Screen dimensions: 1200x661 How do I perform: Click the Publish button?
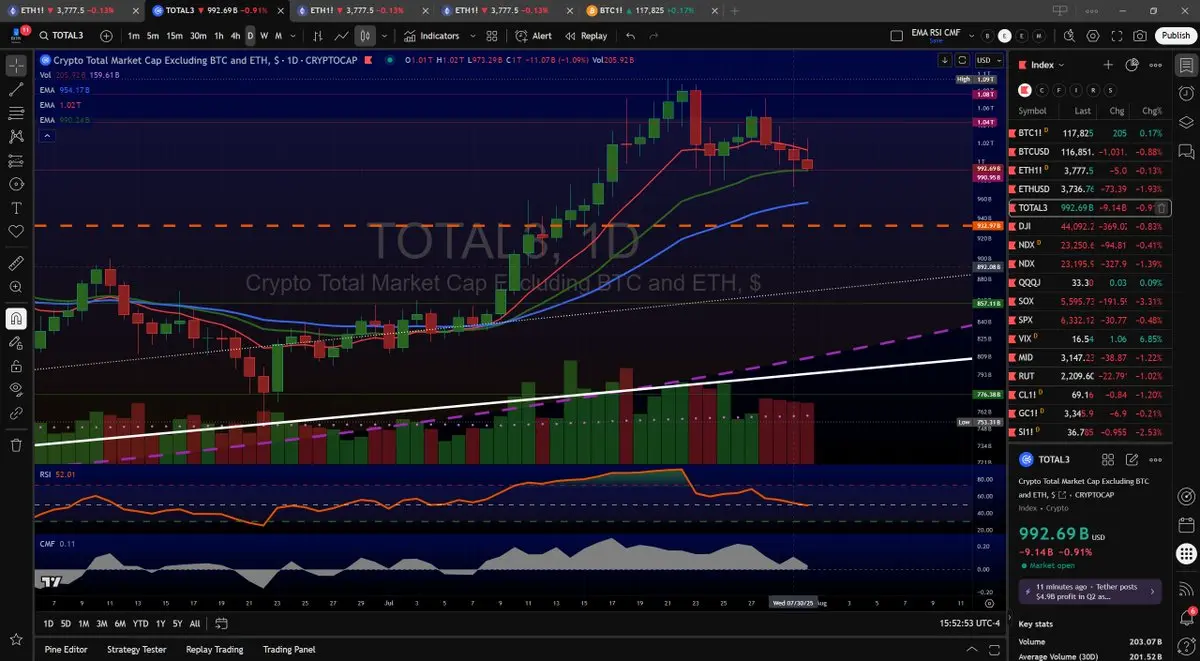pos(1174,36)
